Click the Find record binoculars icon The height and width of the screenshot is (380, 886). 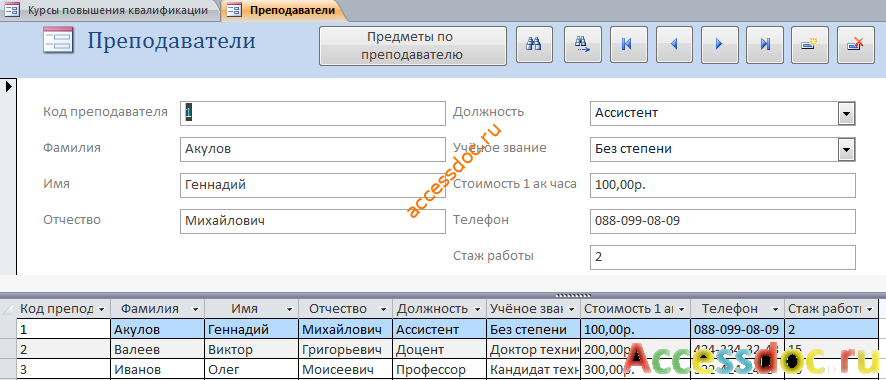534,44
